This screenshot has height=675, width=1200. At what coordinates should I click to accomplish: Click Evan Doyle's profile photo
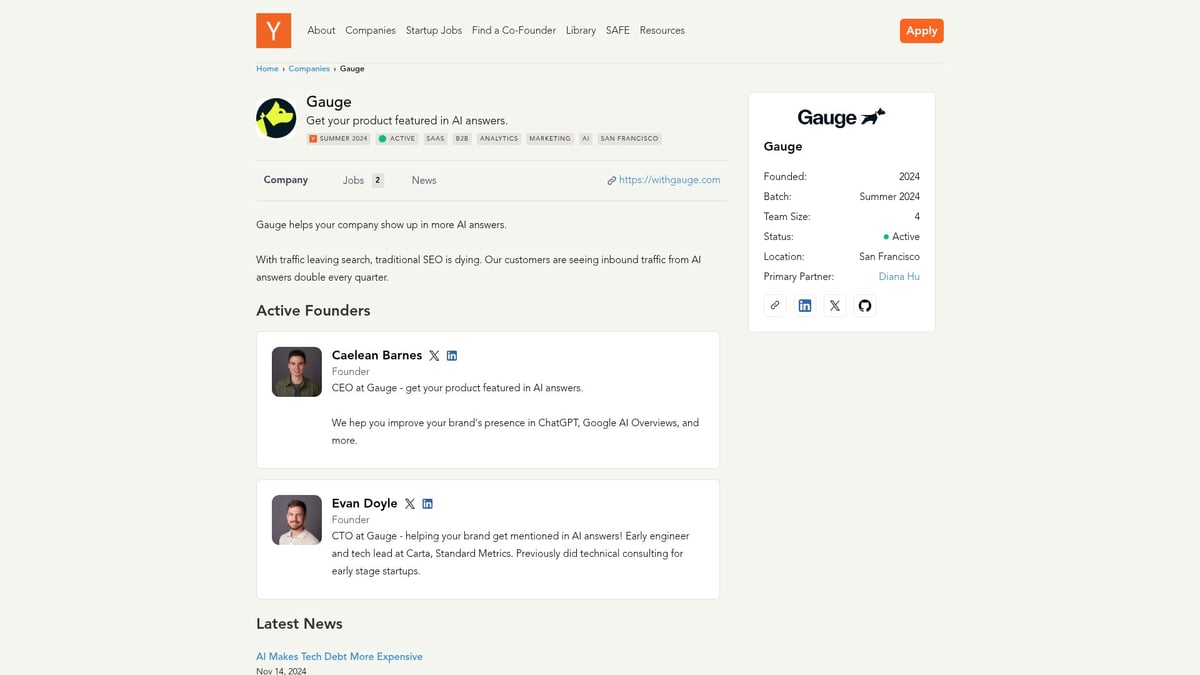click(x=297, y=520)
